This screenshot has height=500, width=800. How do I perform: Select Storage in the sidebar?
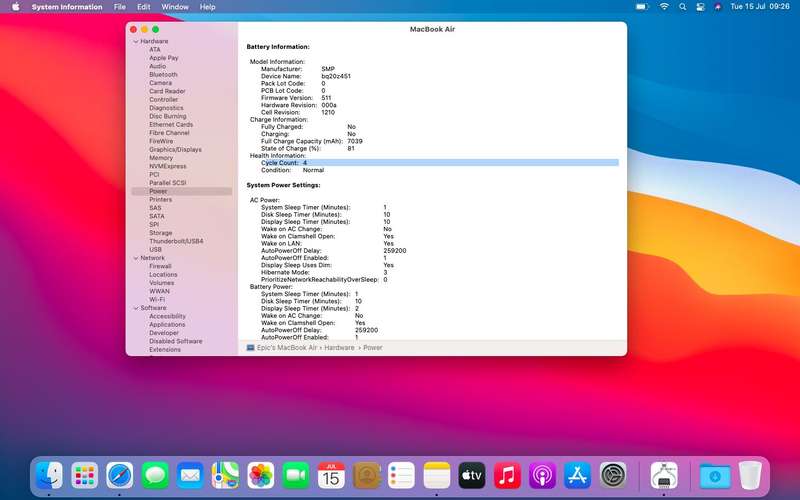pos(161,233)
